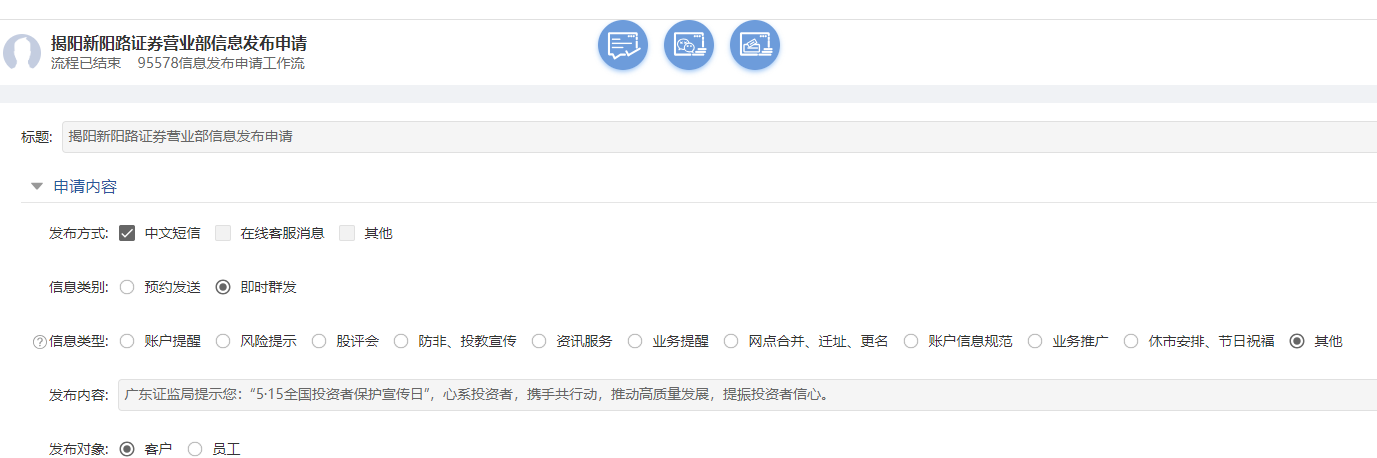Select the 风险提示 radio option
The height and width of the screenshot is (458, 1377).
point(223,341)
